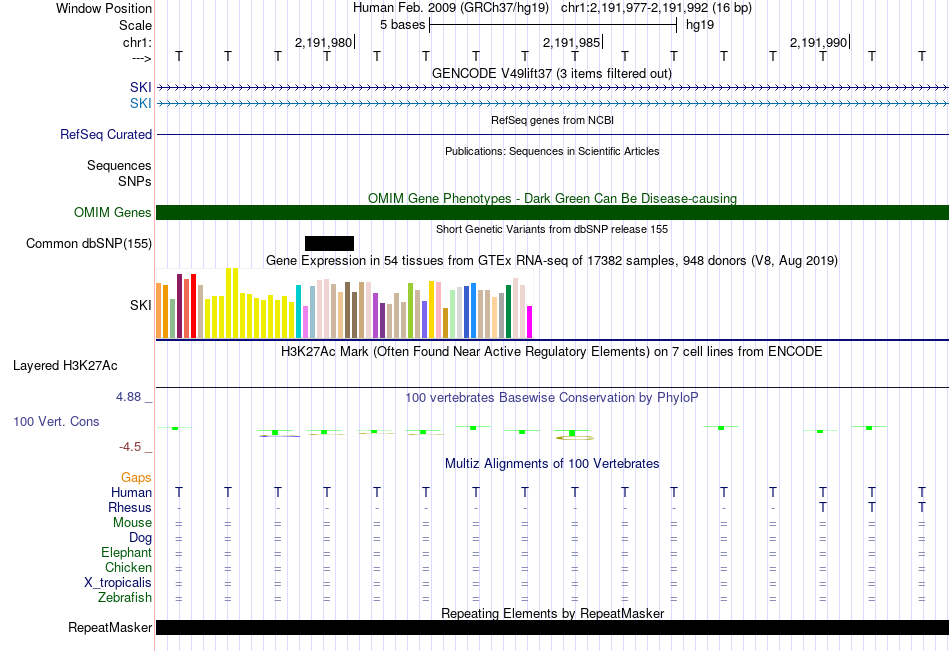Click the SKI GTEx expression label
950x651 pixels.
pos(141,305)
